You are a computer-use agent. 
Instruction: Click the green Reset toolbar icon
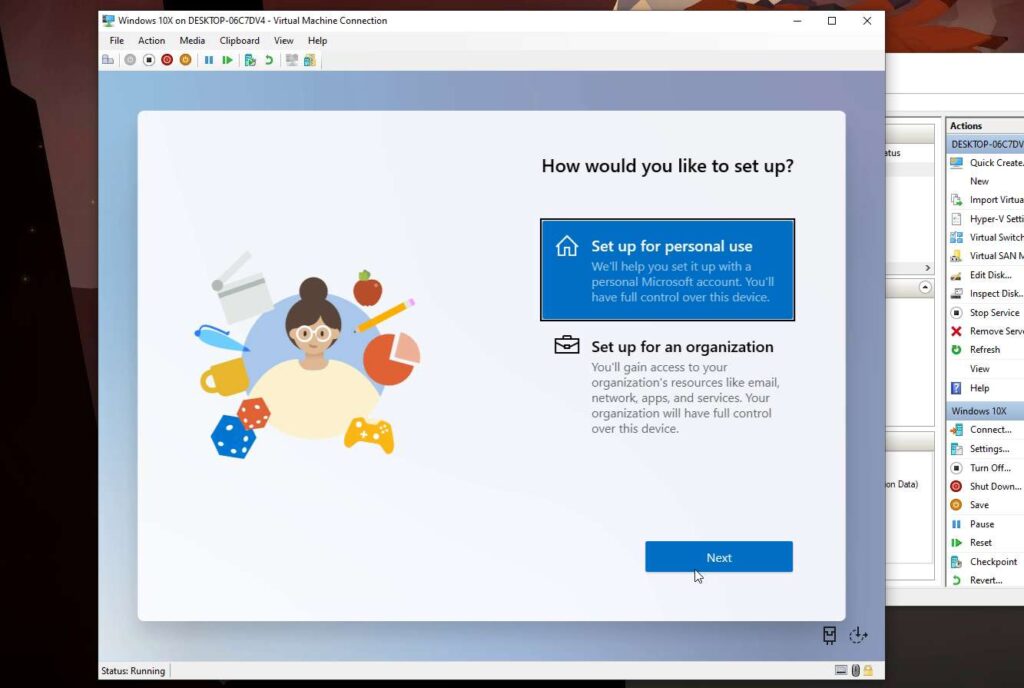227,60
